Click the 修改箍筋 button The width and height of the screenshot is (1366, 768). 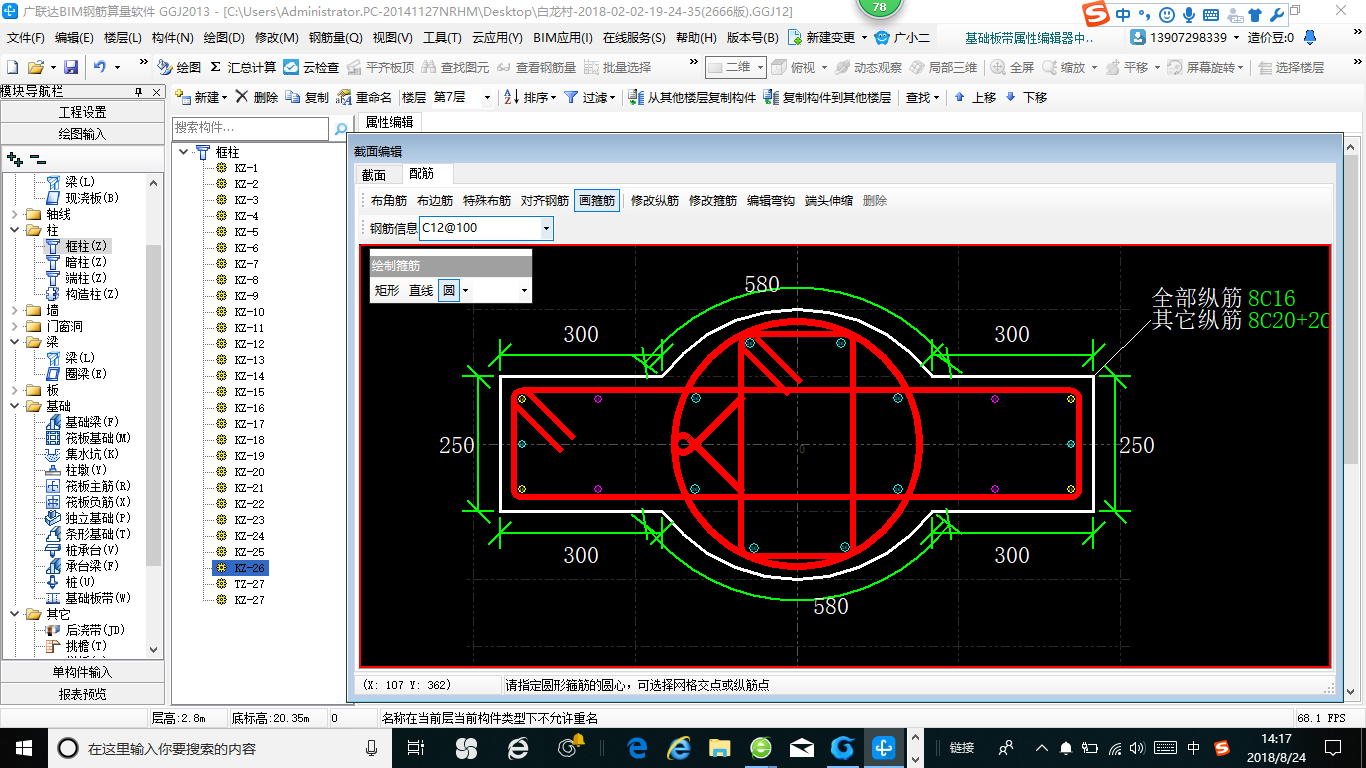click(713, 200)
